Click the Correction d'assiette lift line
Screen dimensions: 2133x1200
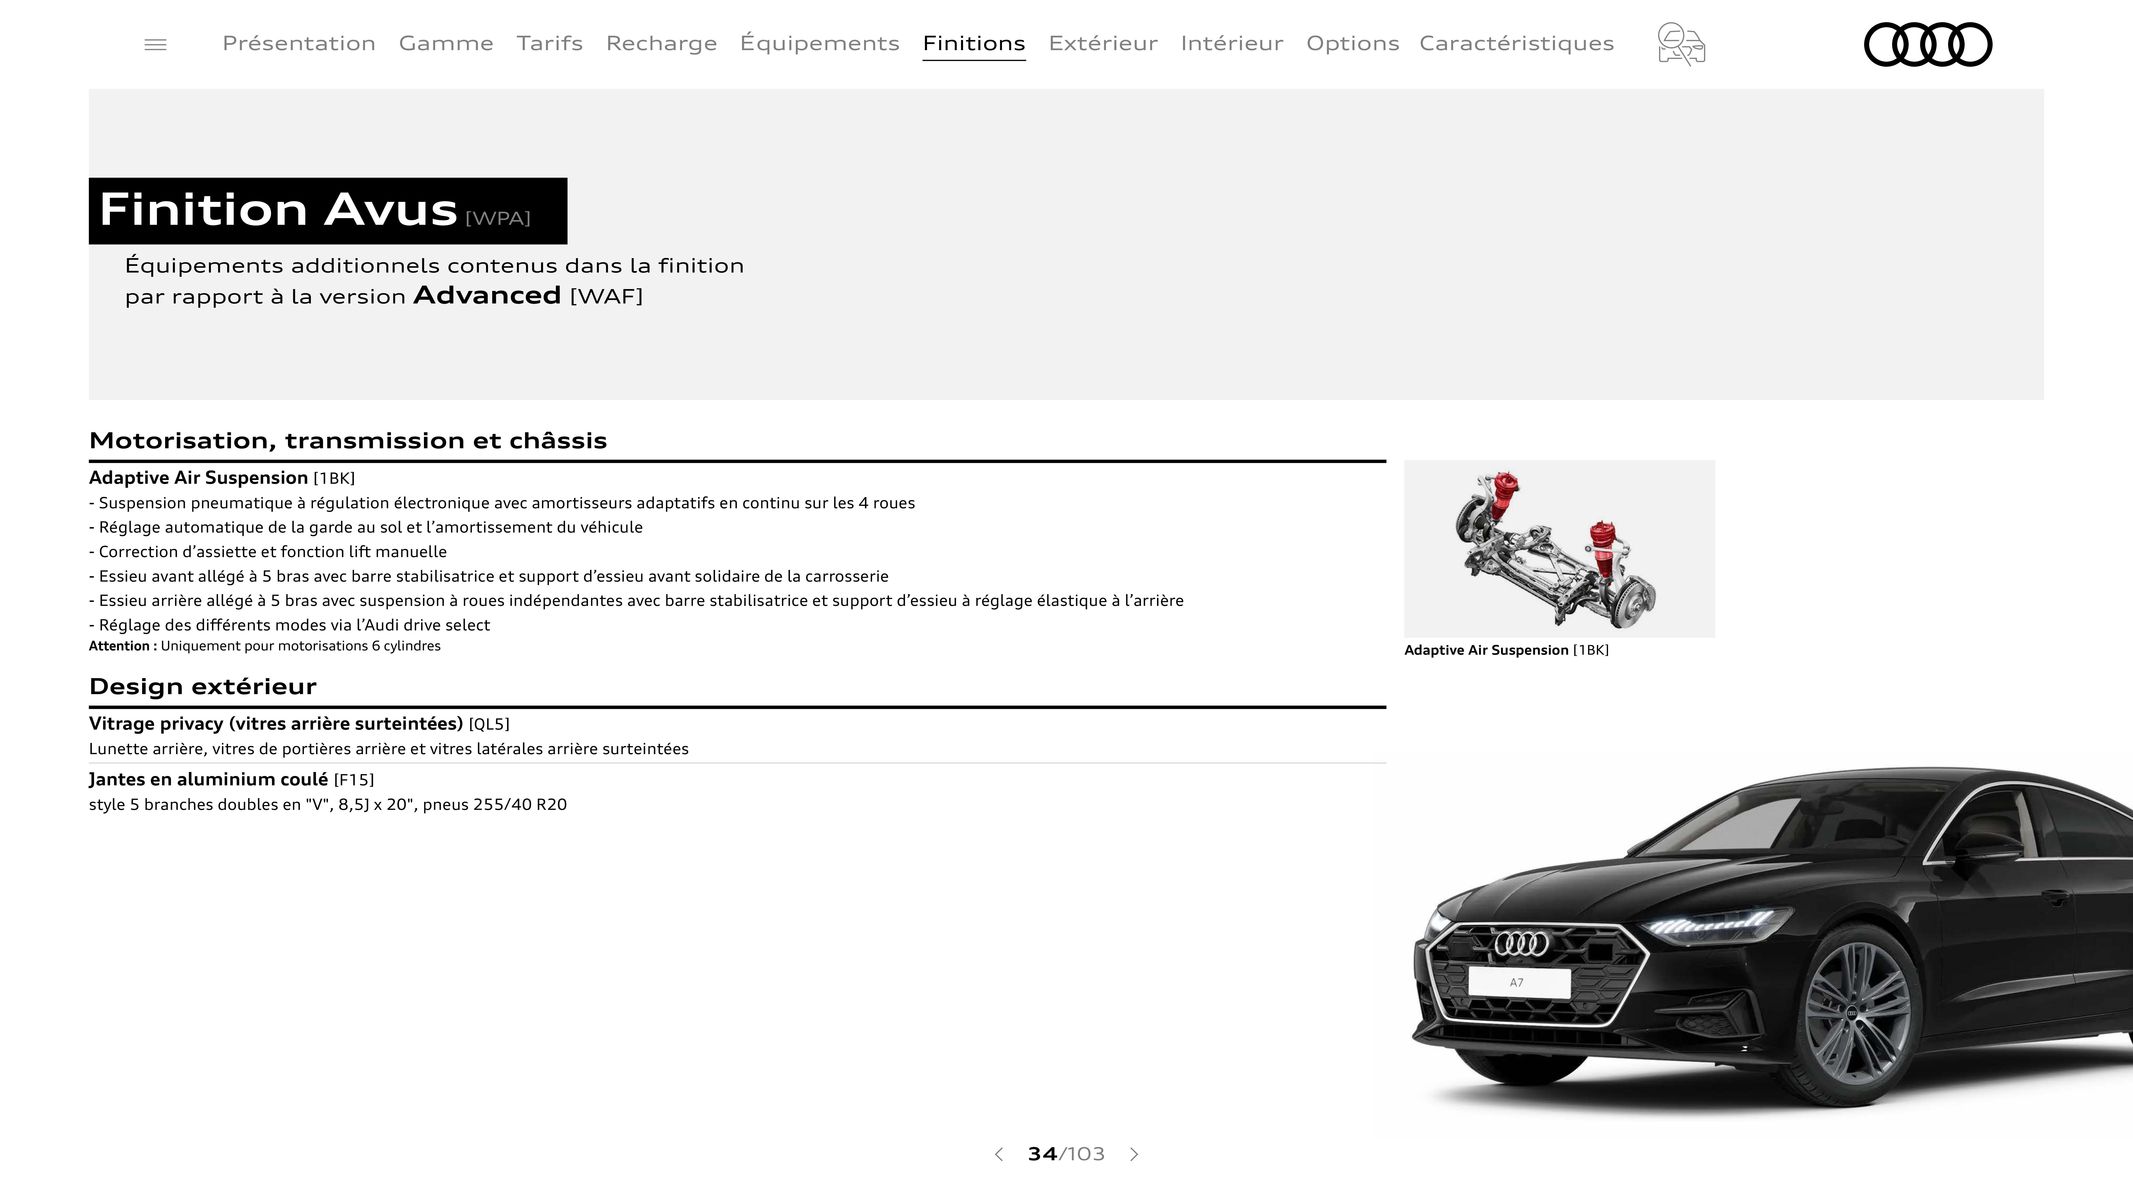pyautogui.click(x=268, y=552)
